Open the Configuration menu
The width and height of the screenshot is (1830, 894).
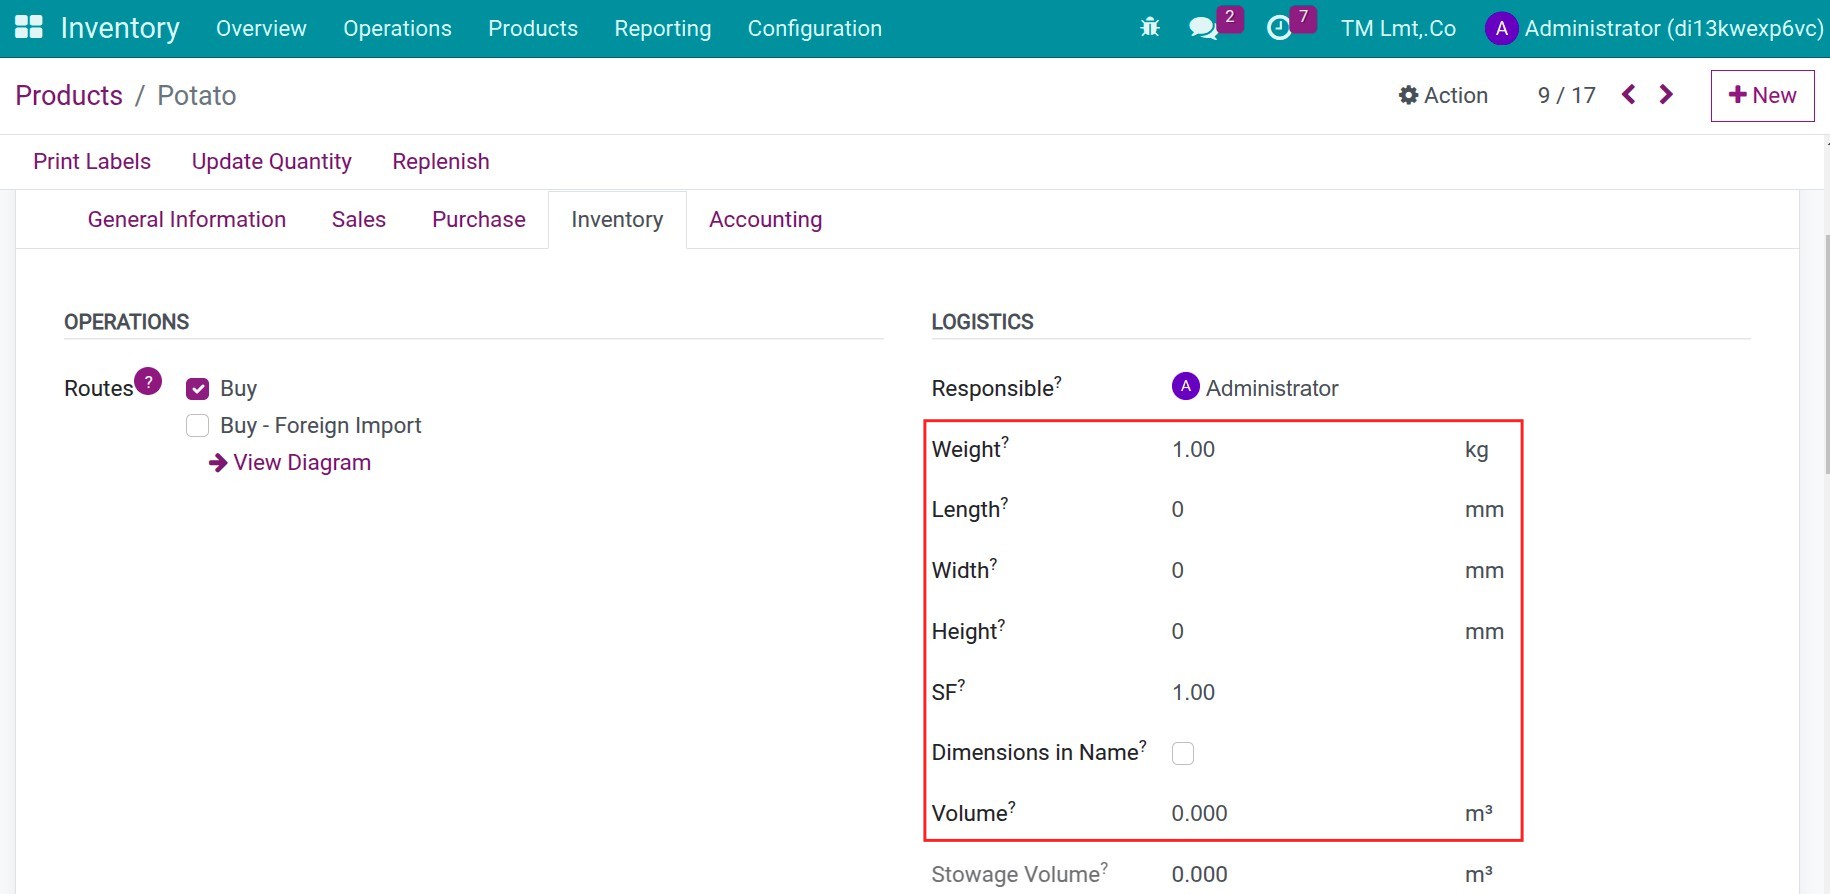[815, 28]
